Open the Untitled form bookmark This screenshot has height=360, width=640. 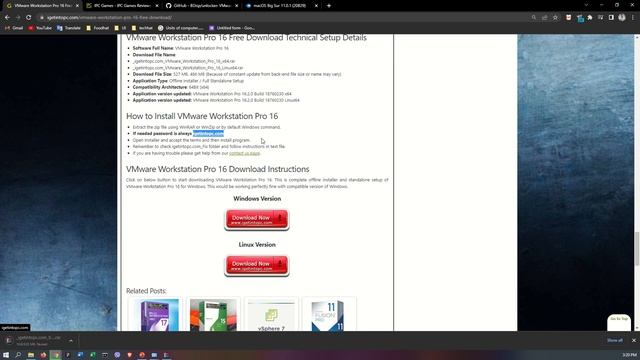pyautogui.click(x=232, y=28)
